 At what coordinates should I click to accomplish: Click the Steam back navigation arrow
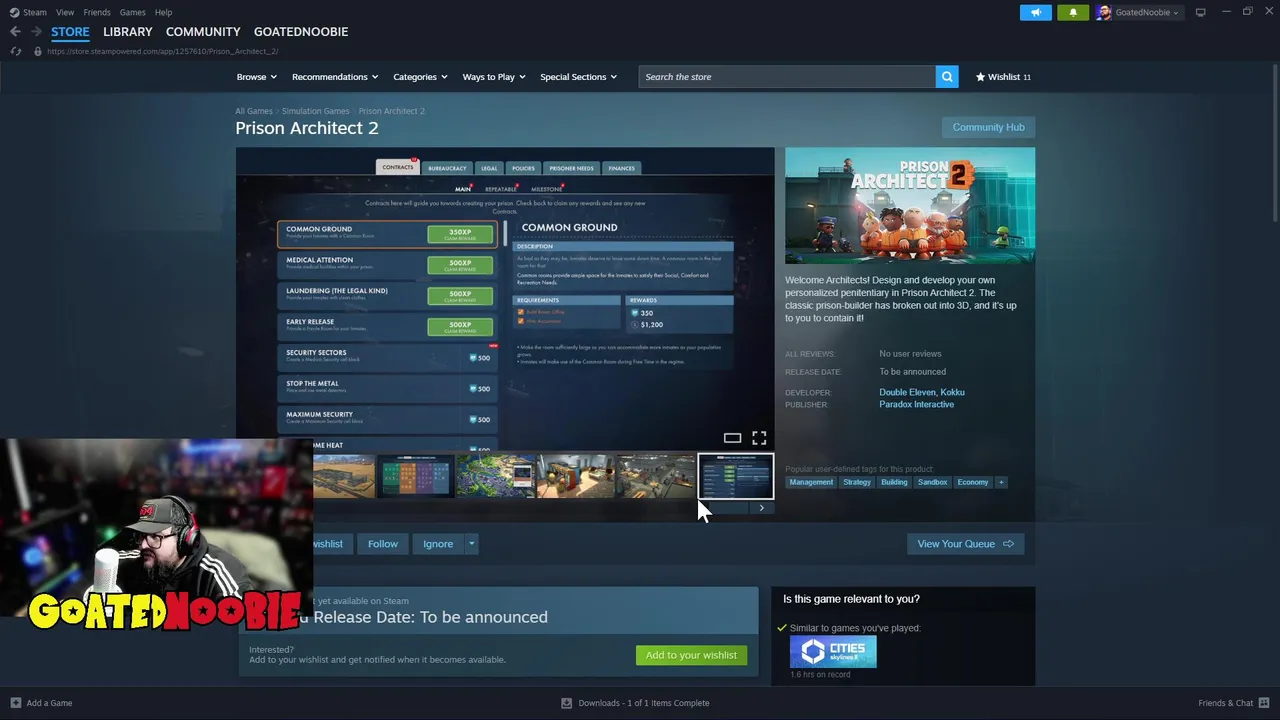tap(15, 32)
